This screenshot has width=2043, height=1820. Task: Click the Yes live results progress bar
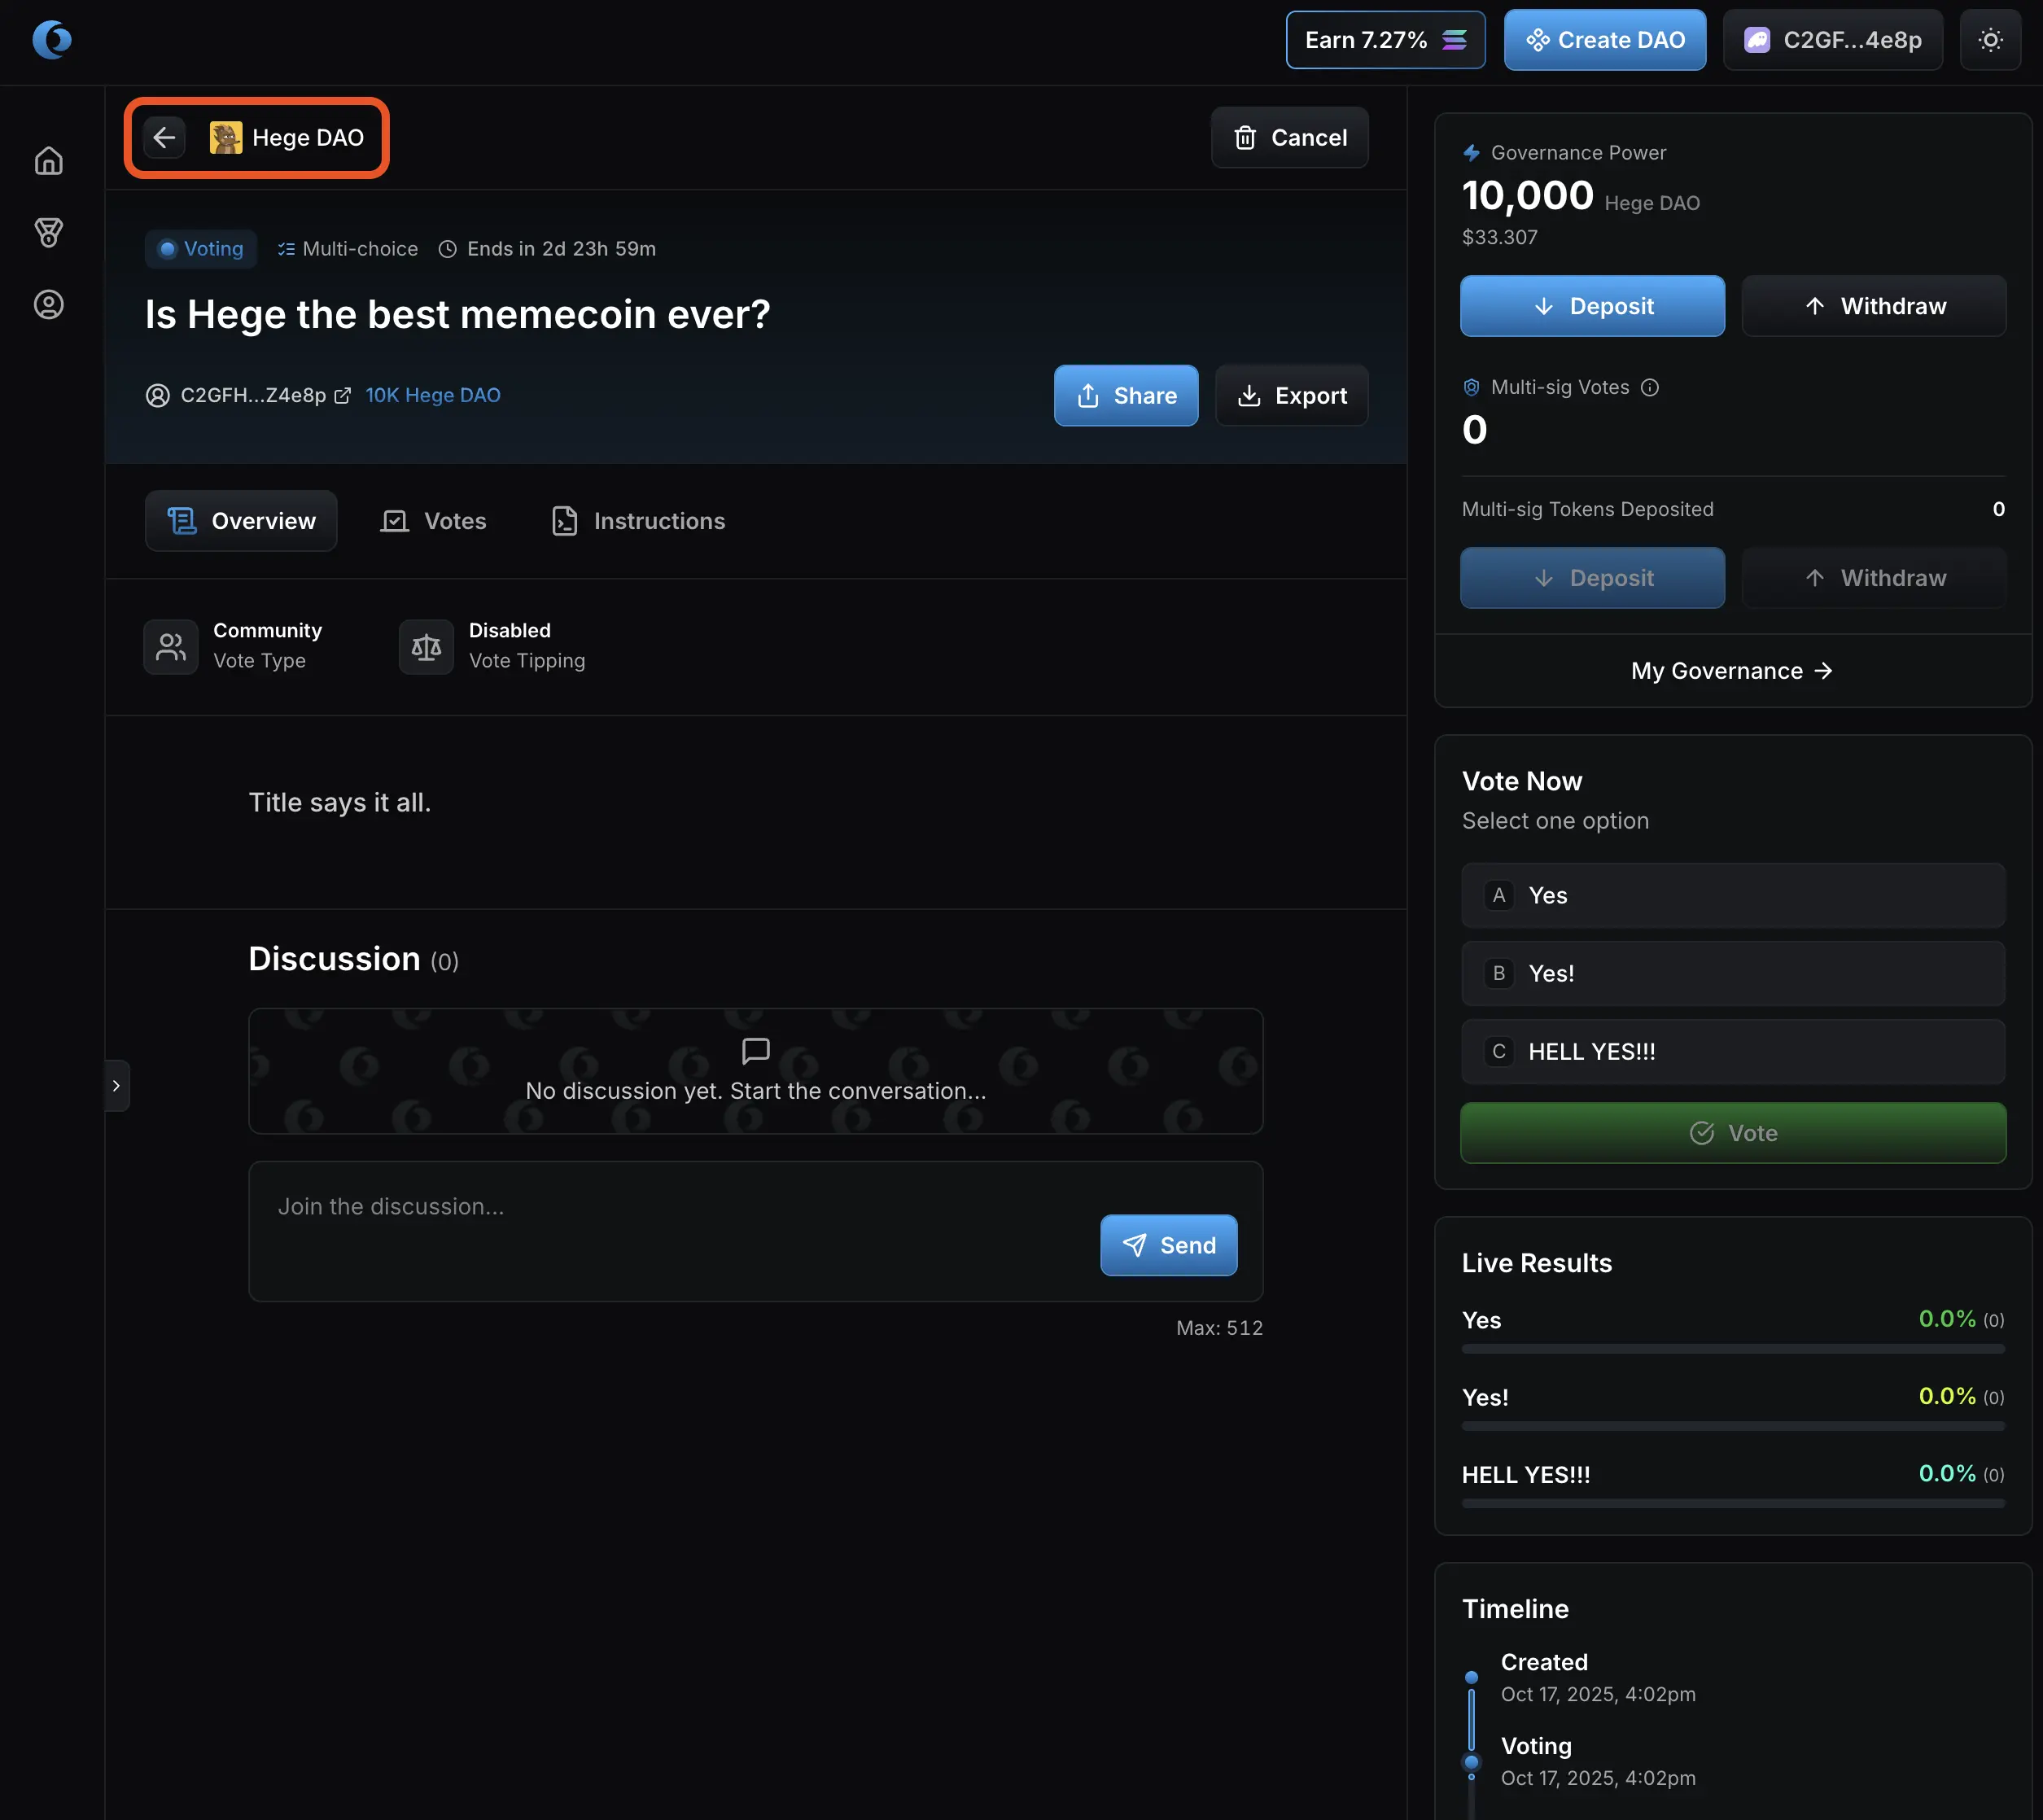point(1732,1349)
